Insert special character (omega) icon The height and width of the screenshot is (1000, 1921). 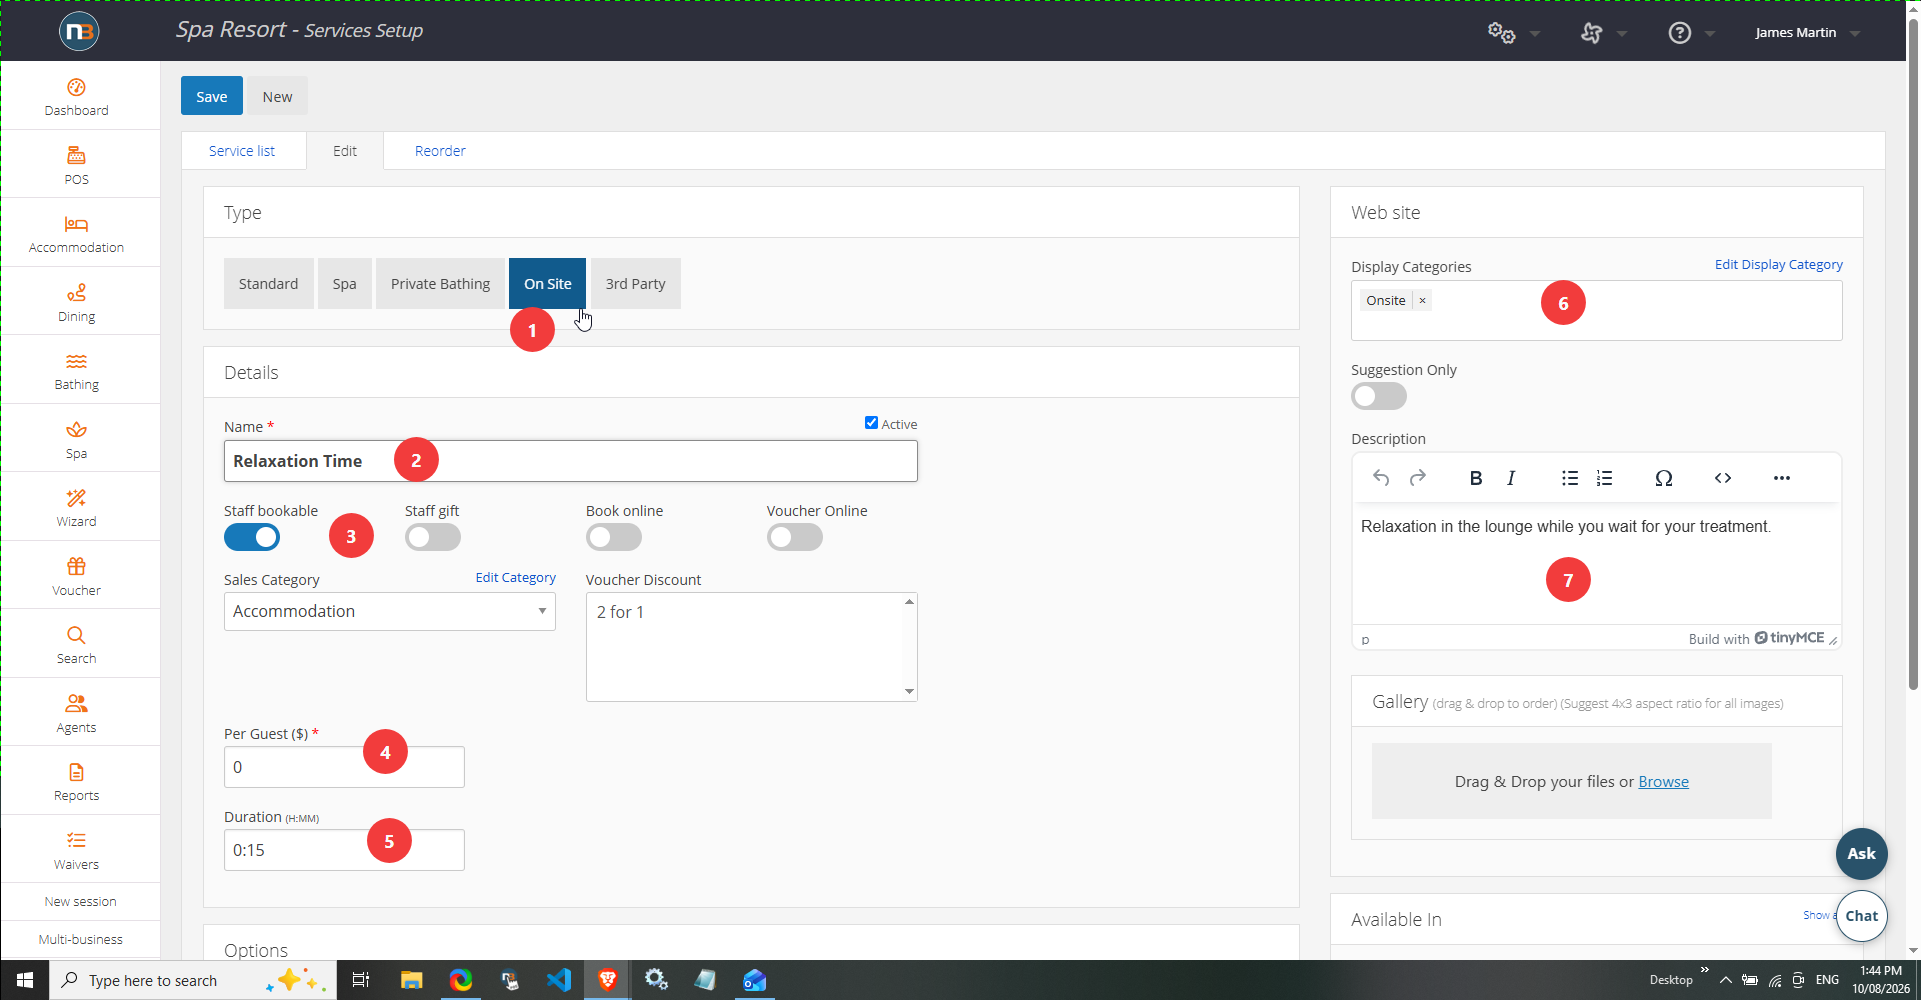[1664, 478]
